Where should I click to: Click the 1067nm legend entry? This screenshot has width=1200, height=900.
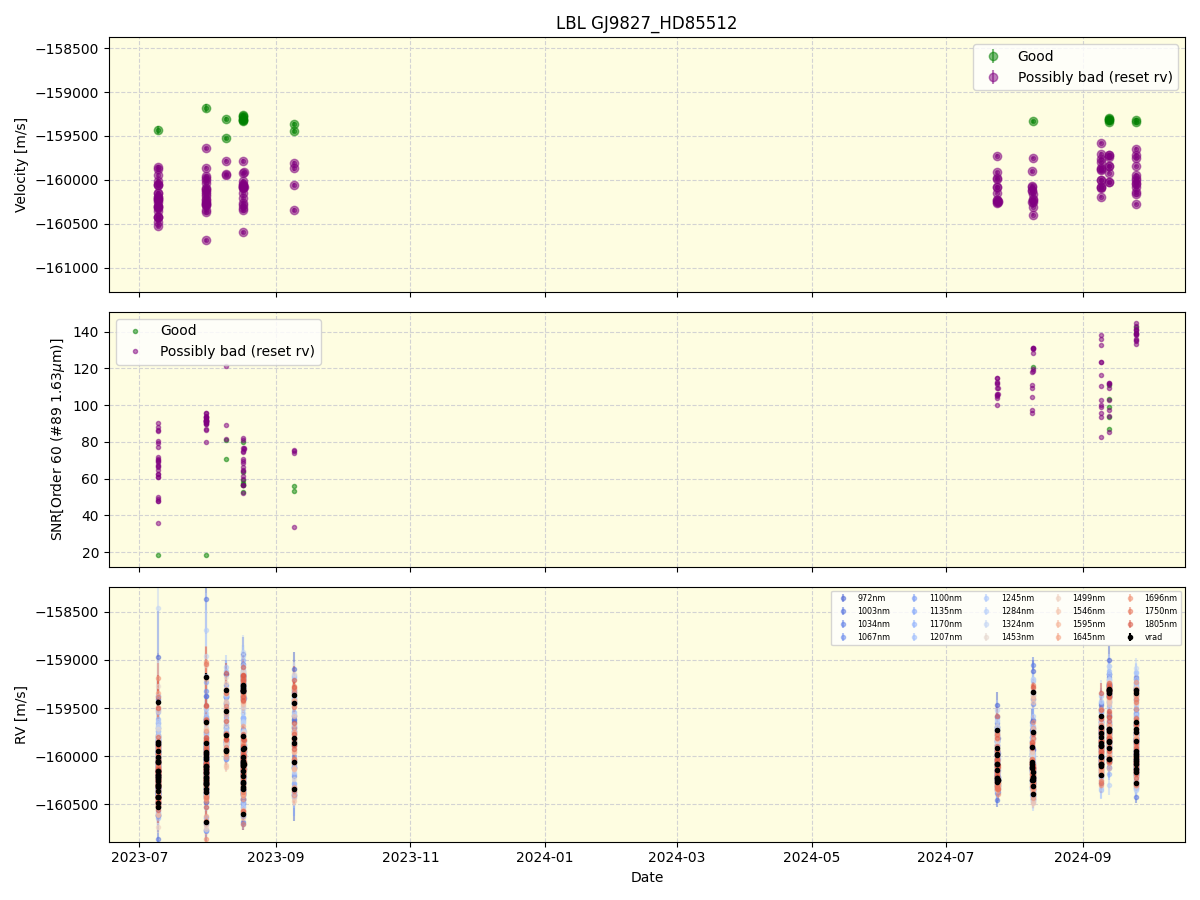[x=865, y=637]
